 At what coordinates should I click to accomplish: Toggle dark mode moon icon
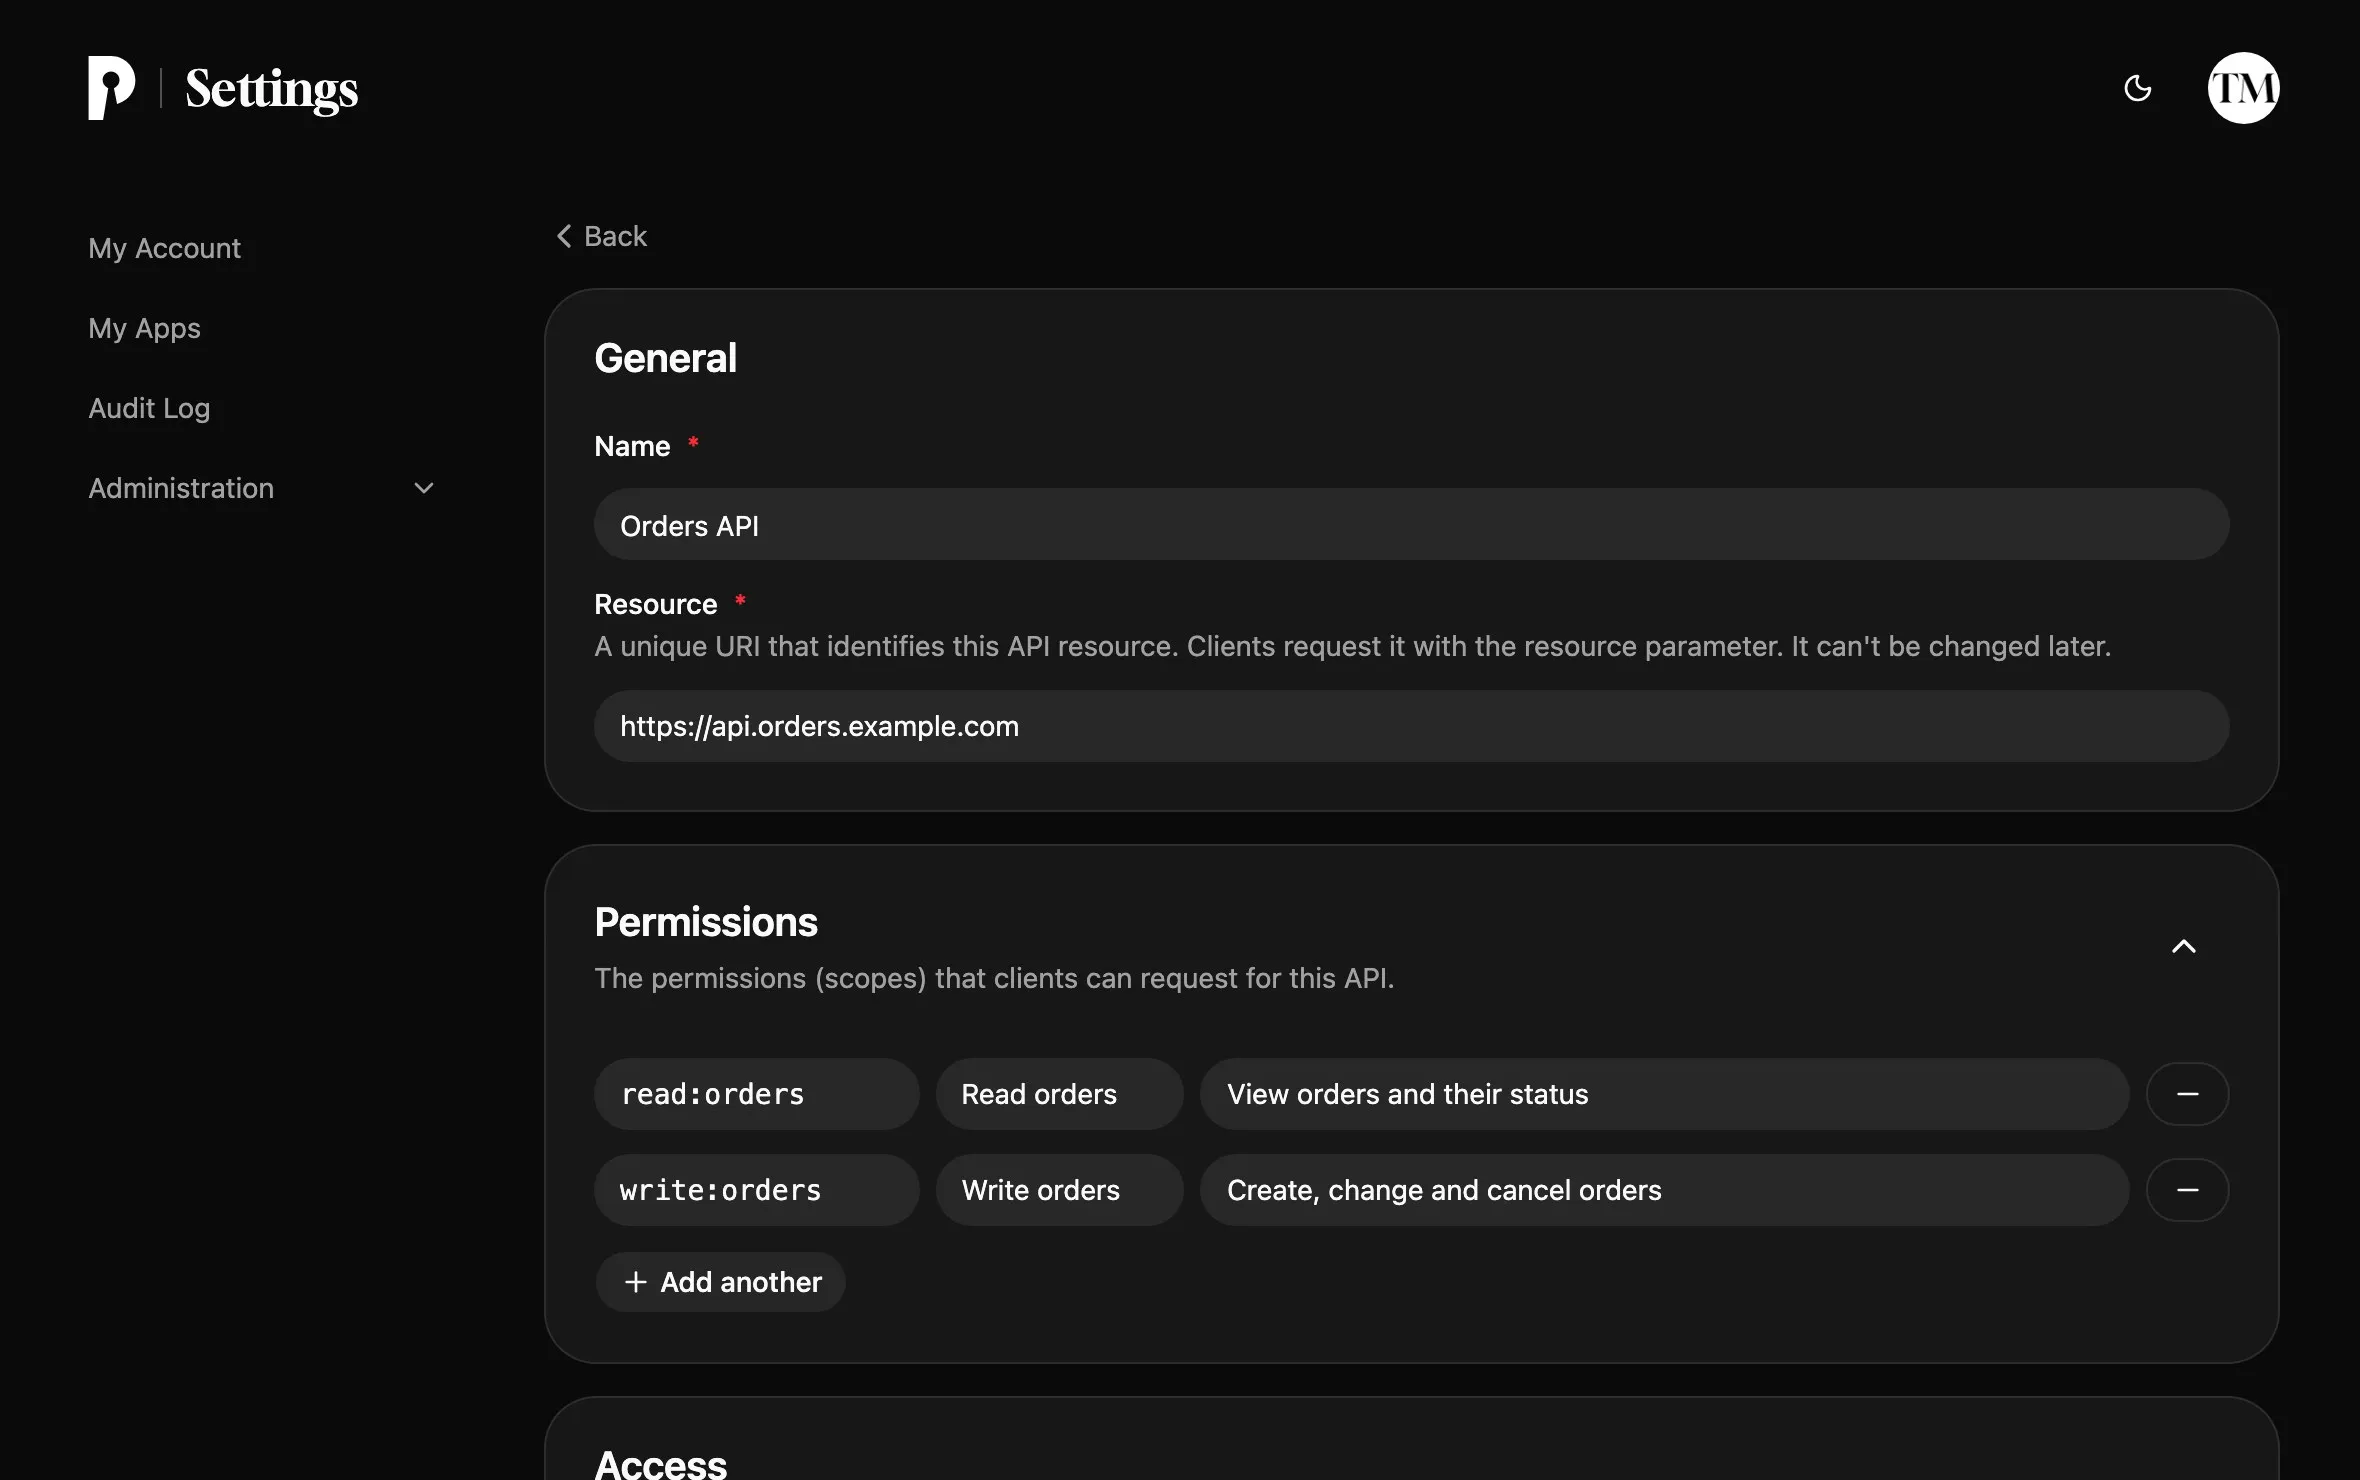pyautogui.click(x=2137, y=88)
